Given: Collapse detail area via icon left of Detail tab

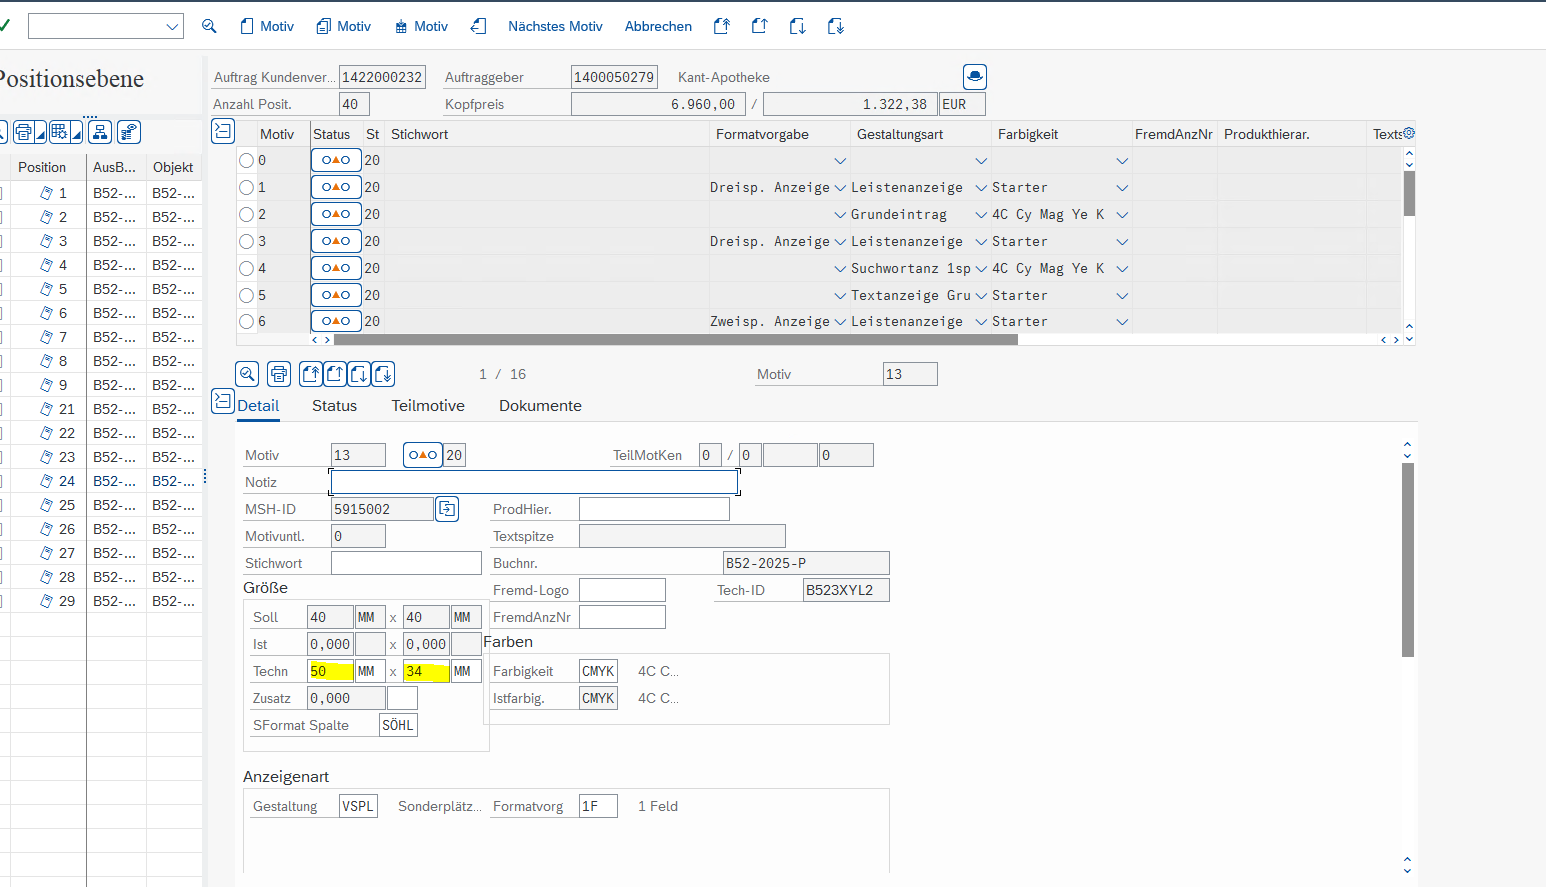Looking at the screenshot, I should tap(223, 401).
